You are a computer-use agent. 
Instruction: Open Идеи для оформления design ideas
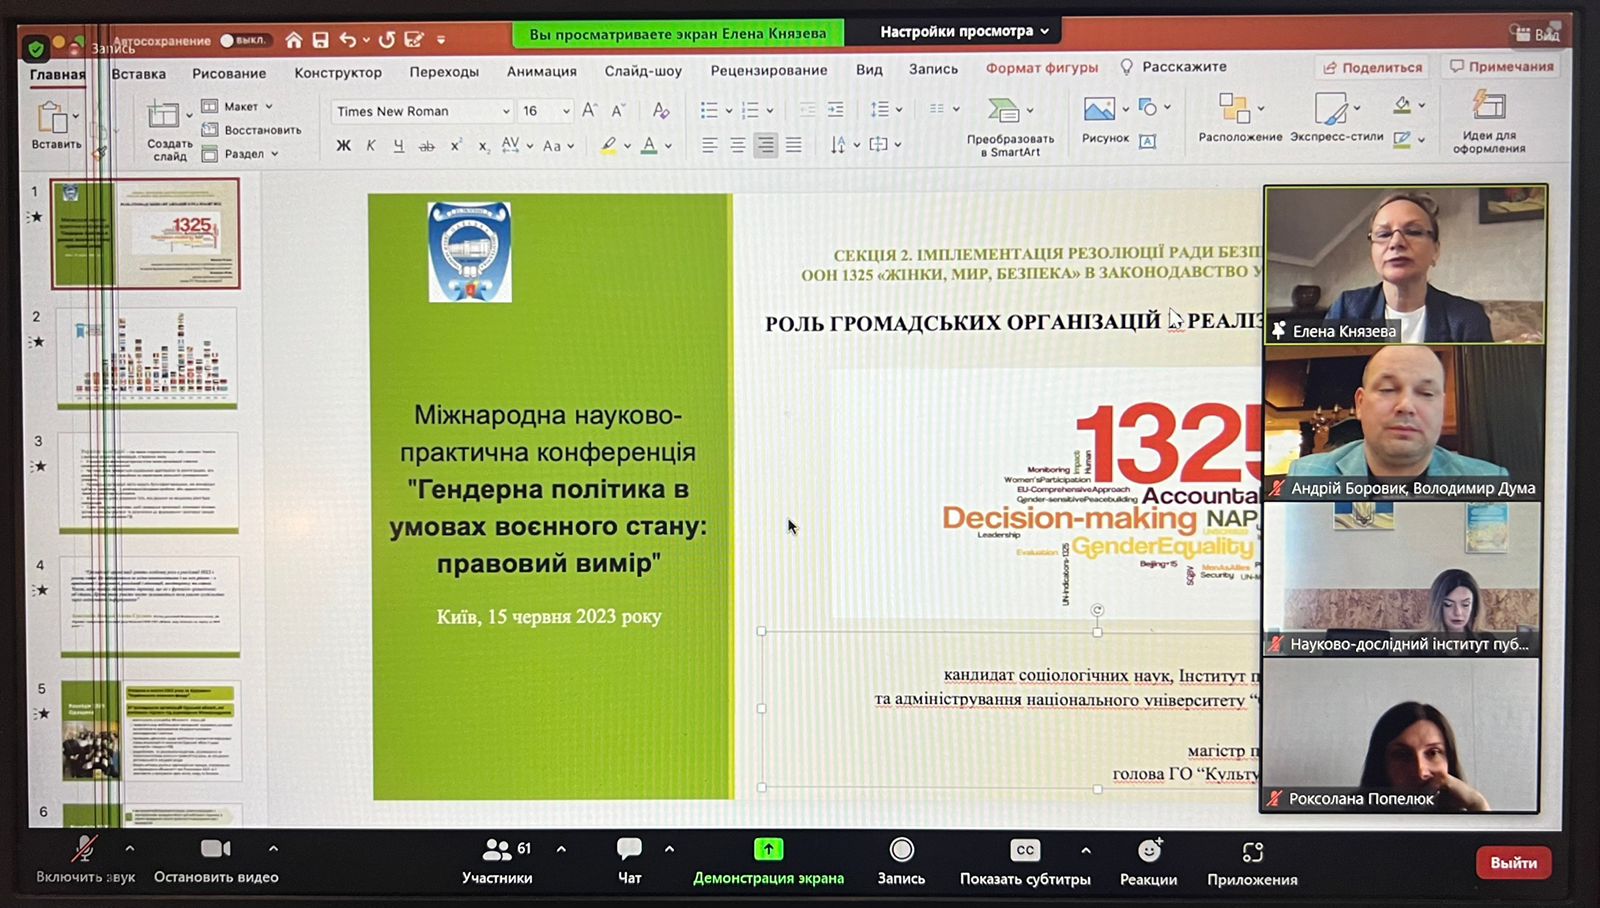1489,122
